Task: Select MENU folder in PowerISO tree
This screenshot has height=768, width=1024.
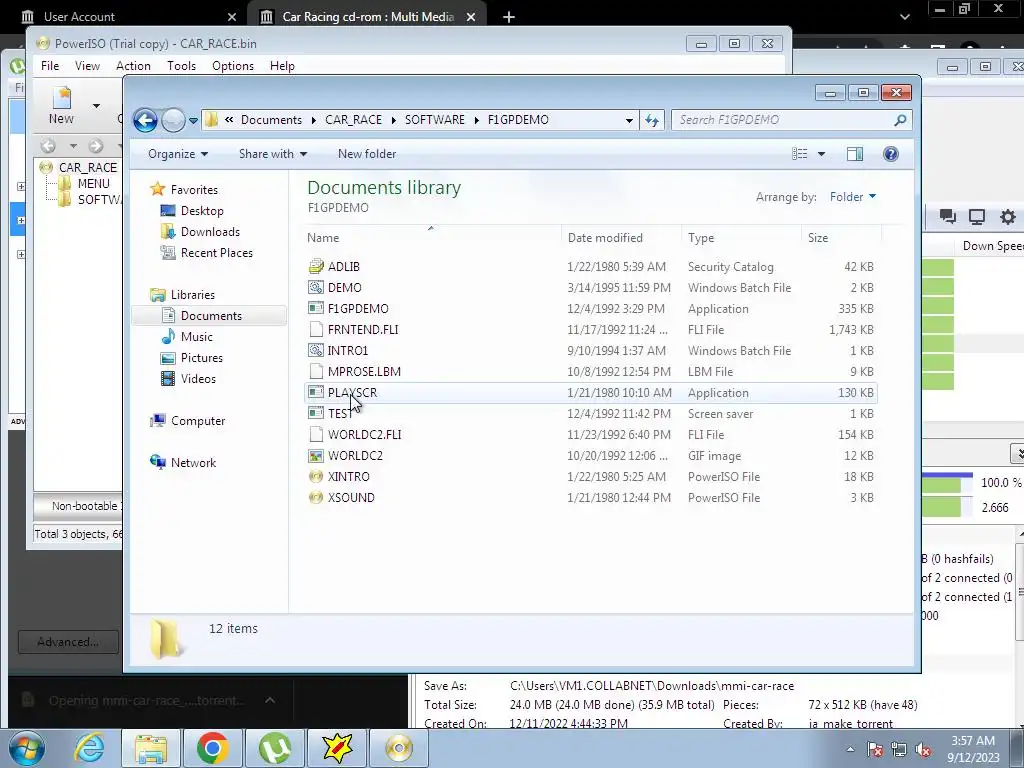Action: pyautogui.click(x=93, y=184)
